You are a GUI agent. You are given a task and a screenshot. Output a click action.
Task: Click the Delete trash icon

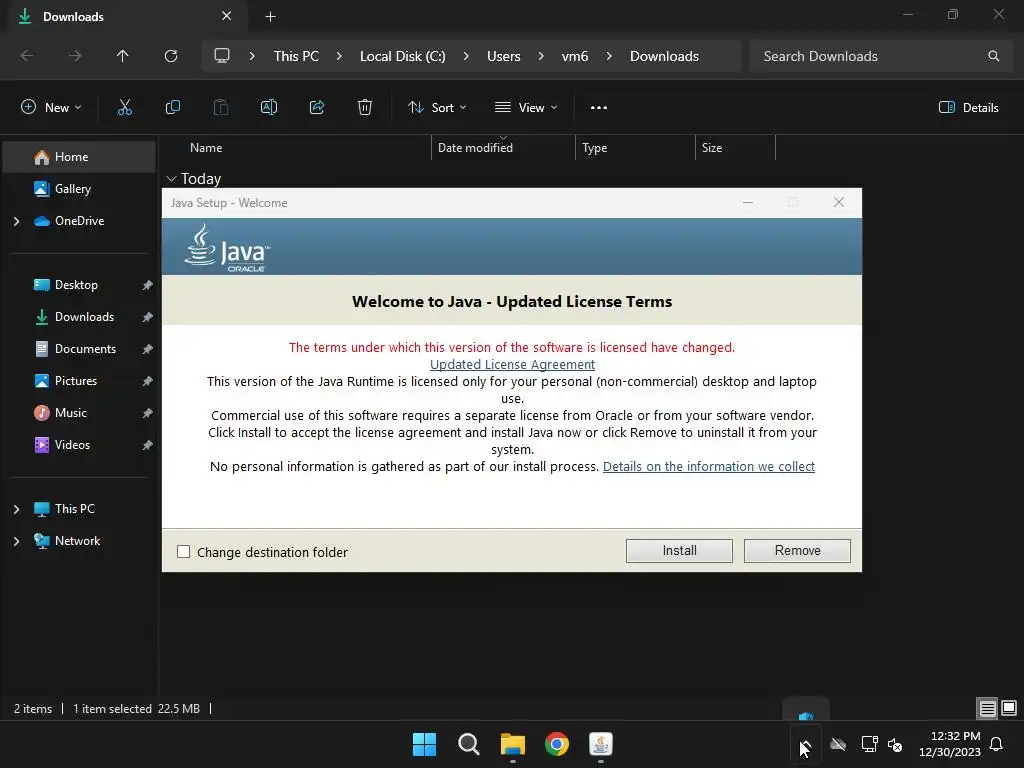[x=365, y=108]
